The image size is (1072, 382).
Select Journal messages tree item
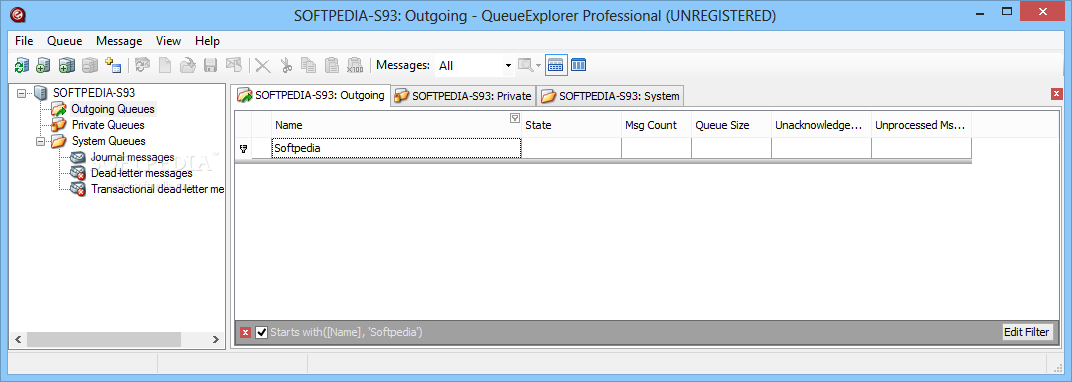(133, 158)
